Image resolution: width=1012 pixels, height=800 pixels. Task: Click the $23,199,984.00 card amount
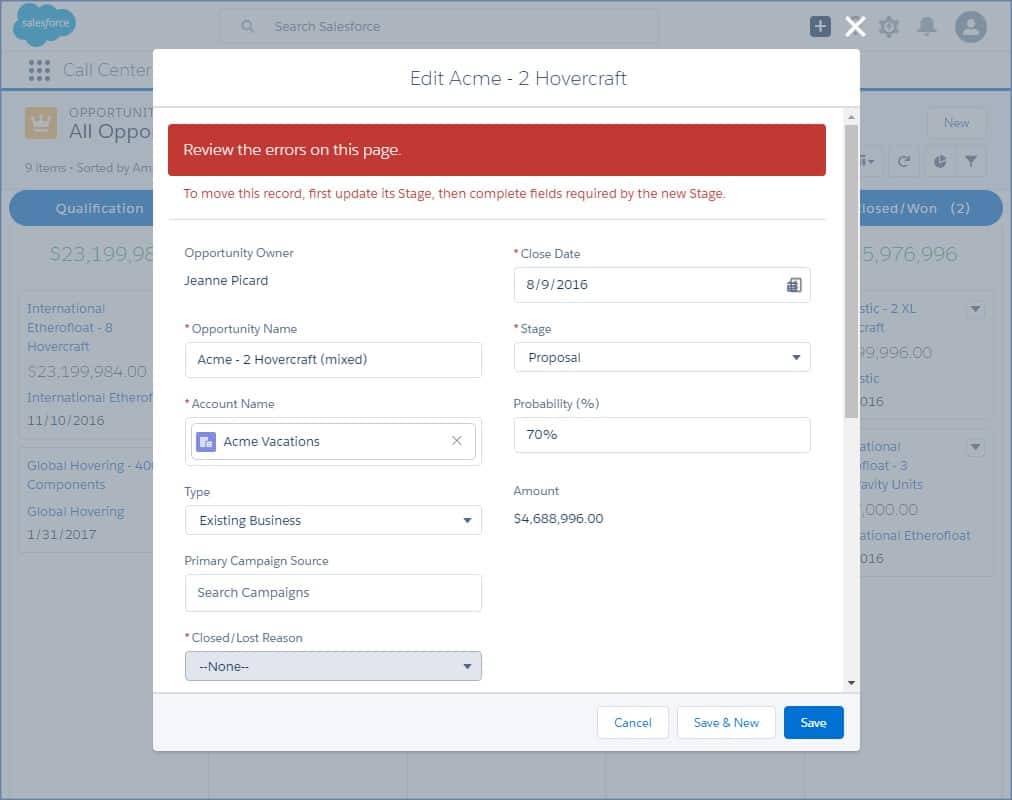pyautogui.click(x=87, y=372)
